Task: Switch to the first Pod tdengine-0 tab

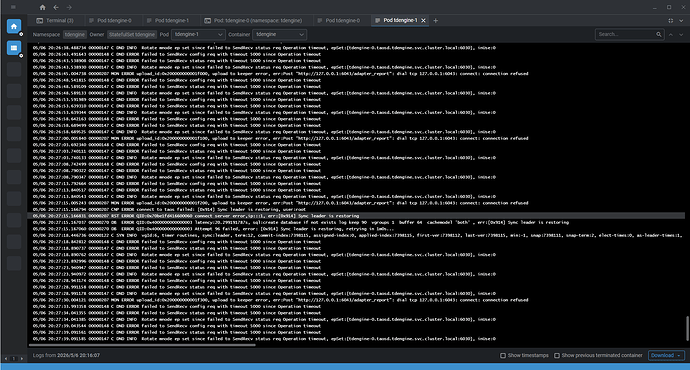Action: click(x=110, y=20)
